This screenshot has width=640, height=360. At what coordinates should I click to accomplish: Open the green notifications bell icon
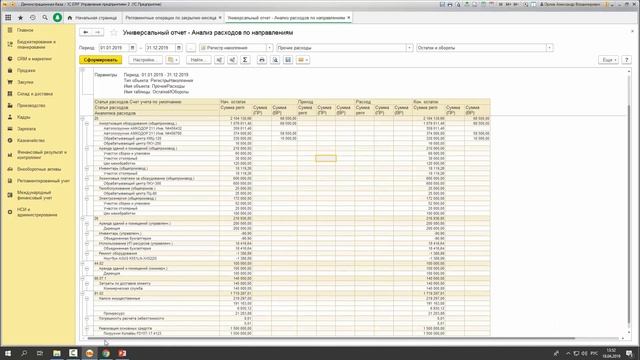[58, 18]
